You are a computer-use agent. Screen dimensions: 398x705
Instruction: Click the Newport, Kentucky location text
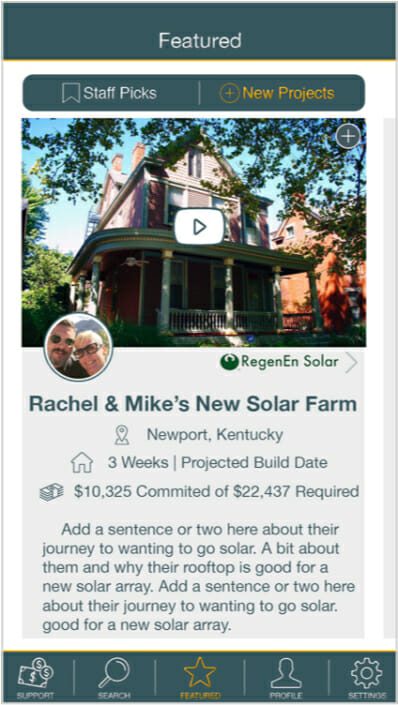(215, 435)
